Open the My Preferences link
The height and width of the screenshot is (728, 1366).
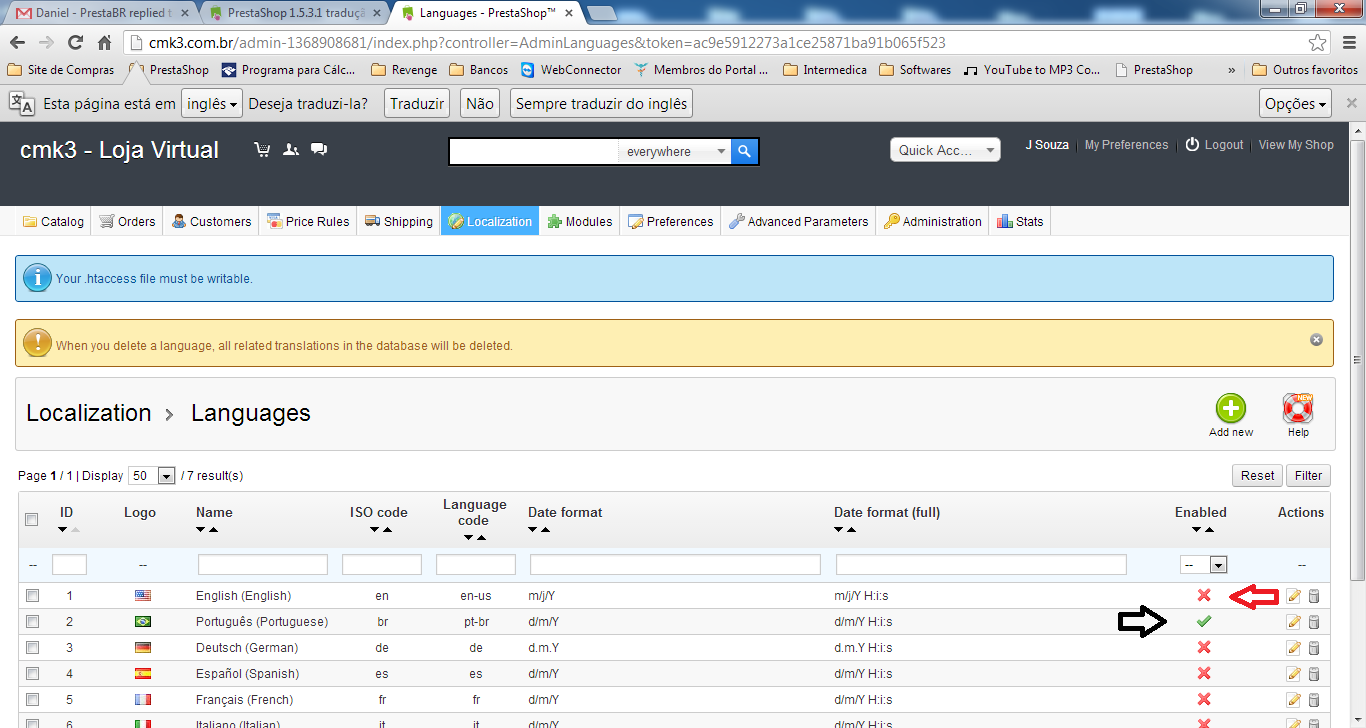pos(1126,145)
